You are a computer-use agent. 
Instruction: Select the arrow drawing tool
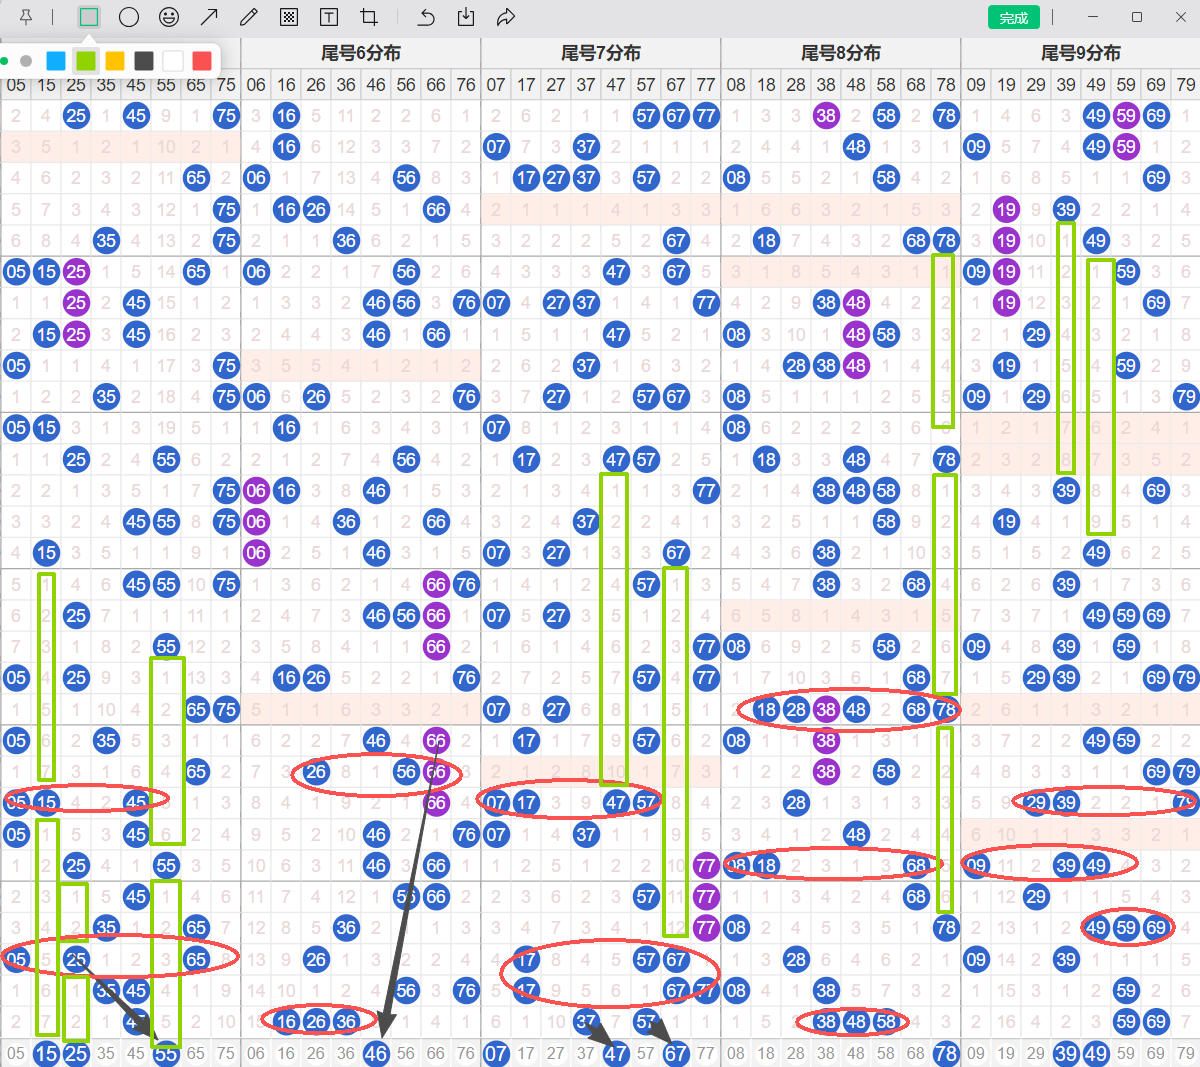(209, 17)
